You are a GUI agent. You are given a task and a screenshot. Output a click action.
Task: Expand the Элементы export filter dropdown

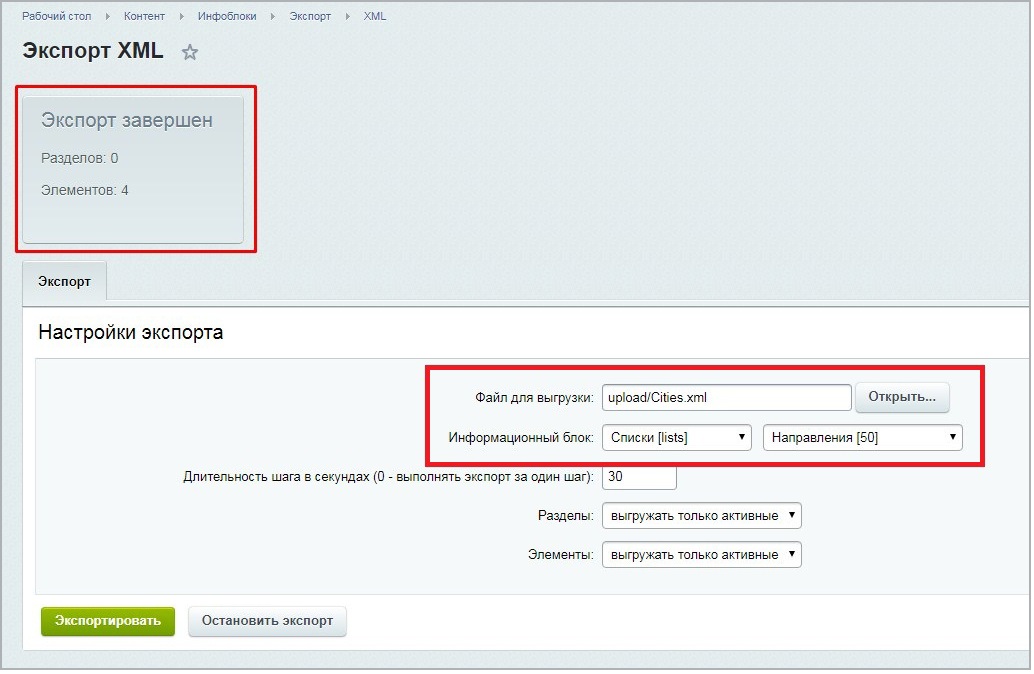pyautogui.click(x=701, y=555)
